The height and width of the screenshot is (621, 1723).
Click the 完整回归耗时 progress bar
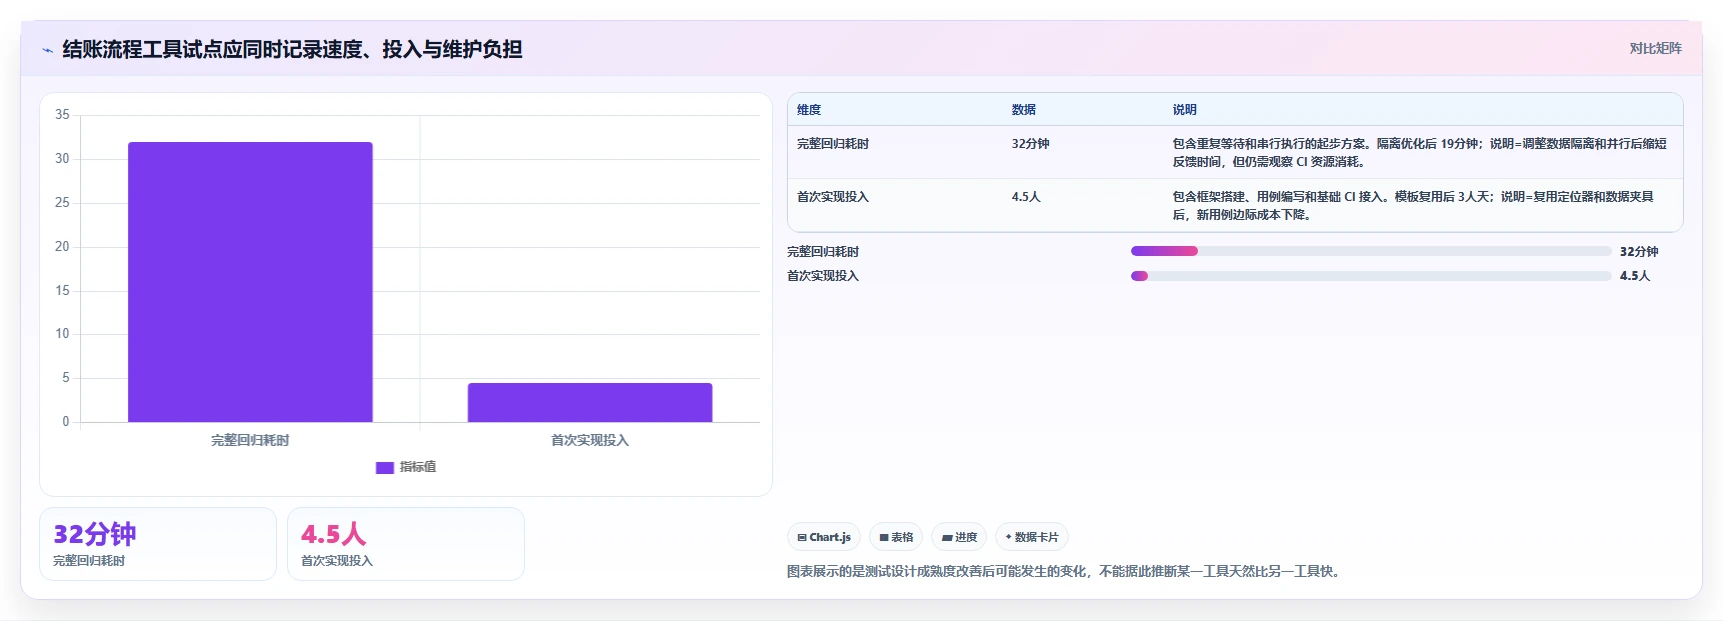pyautogui.click(x=1371, y=251)
